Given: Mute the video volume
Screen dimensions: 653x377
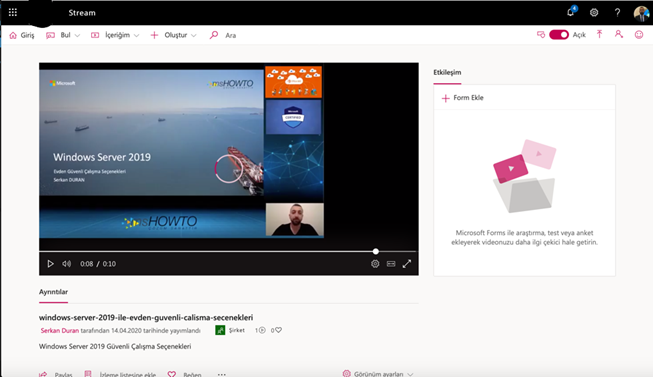Looking at the screenshot, I should (x=67, y=264).
